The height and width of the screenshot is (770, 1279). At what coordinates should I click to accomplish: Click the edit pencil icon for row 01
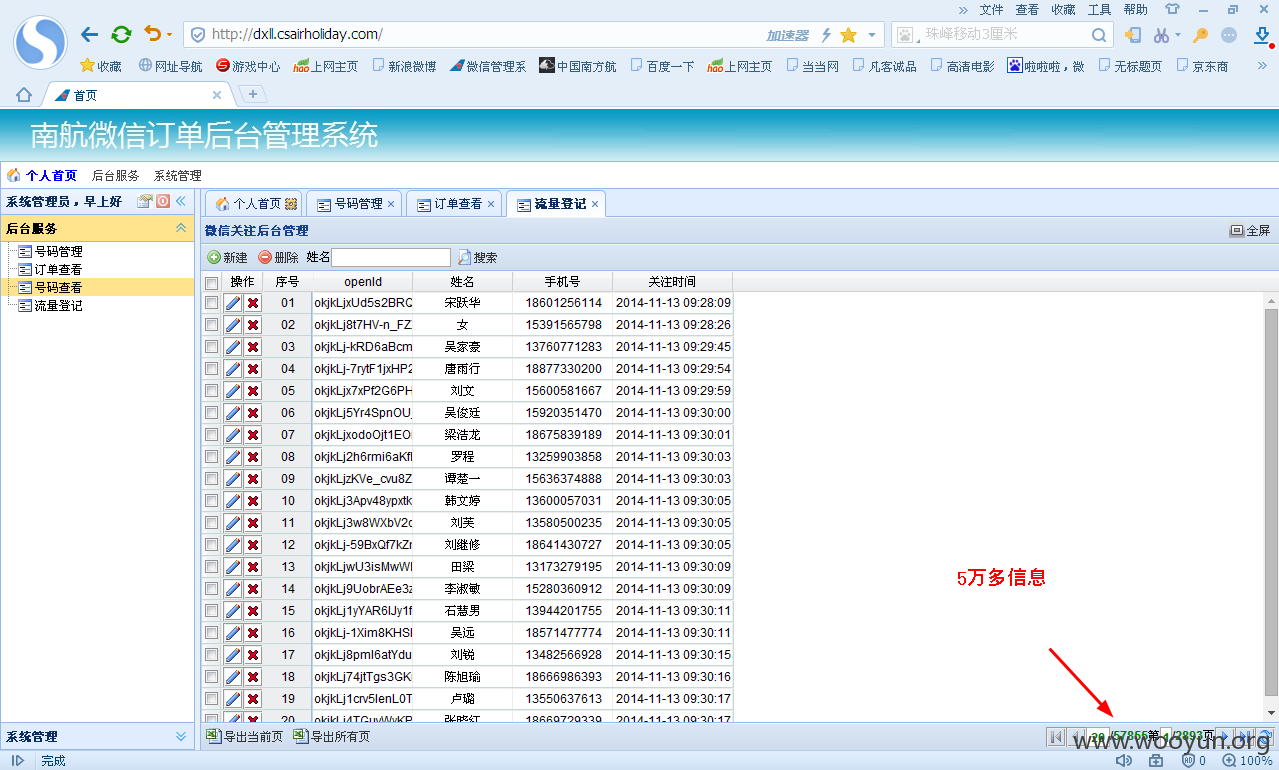[x=233, y=302]
